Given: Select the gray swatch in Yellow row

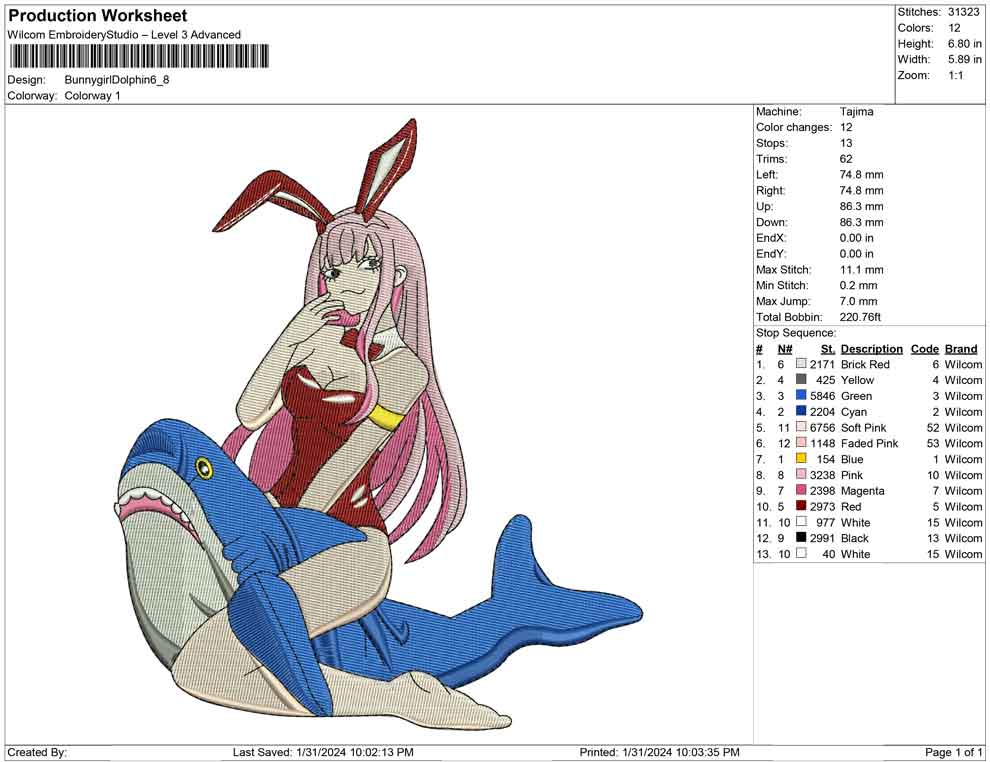Looking at the screenshot, I should [801, 379].
